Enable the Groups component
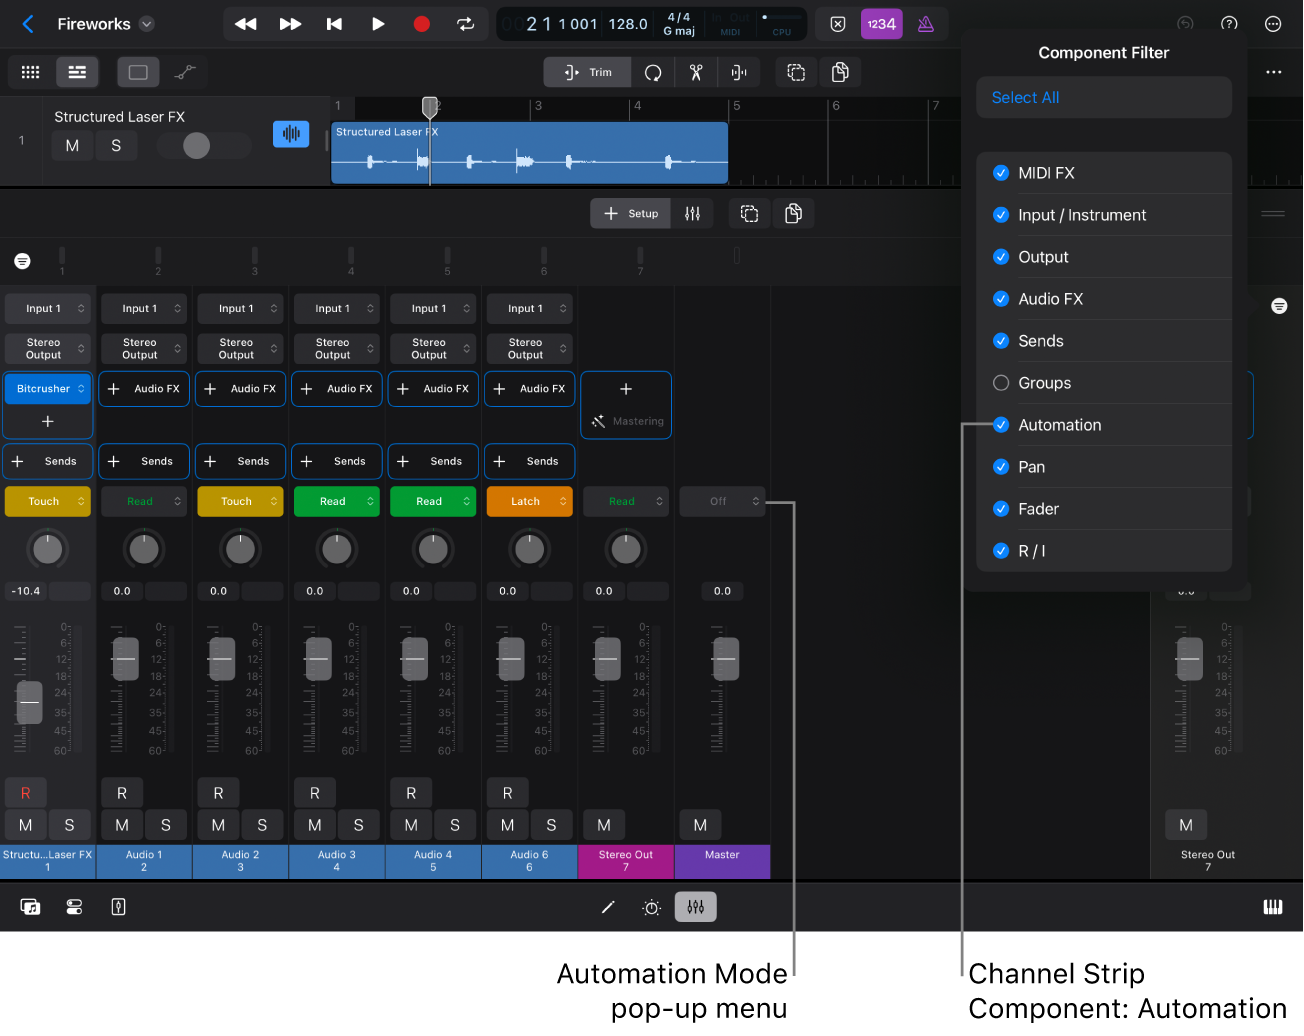Viewport: 1304px width, 1036px height. point(1001,383)
